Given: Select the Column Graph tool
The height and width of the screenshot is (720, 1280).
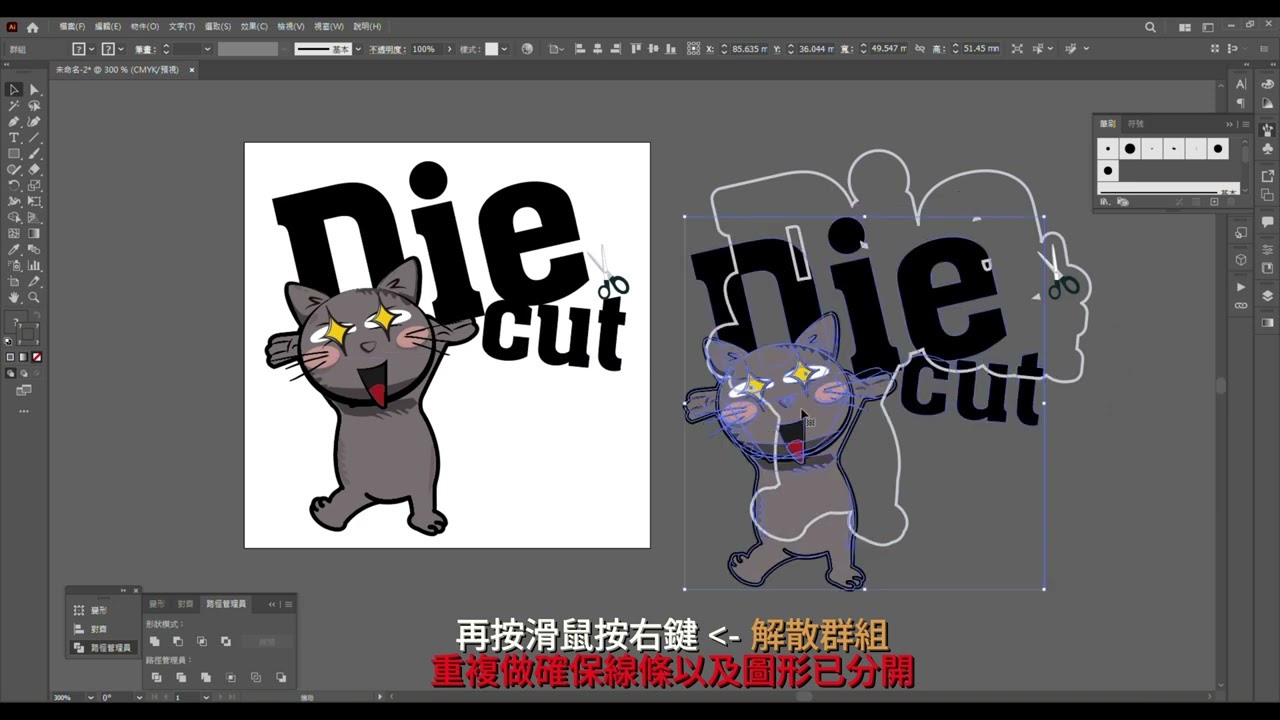Looking at the screenshot, I should point(34,265).
